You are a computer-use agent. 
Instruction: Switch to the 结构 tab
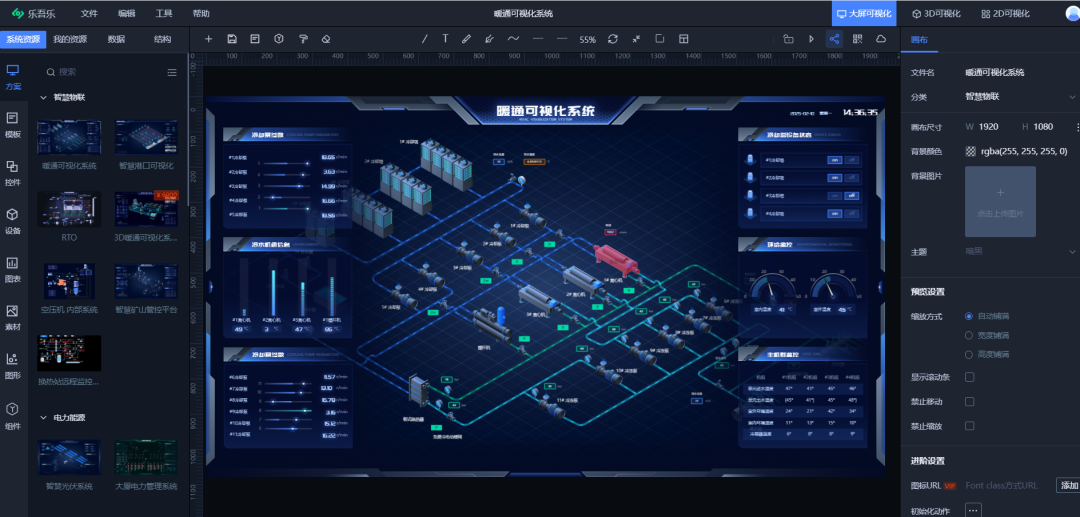click(163, 39)
